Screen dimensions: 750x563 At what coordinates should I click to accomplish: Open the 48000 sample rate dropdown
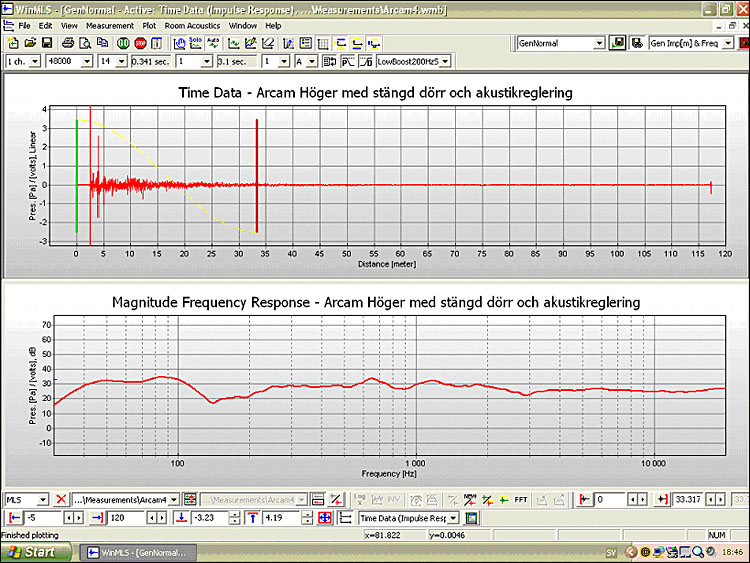click(87, 62)
